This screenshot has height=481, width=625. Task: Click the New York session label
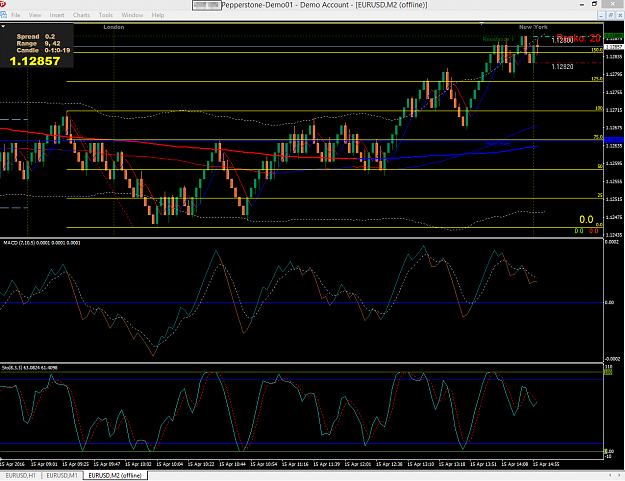pyautogui.click(x=533, y=27)
